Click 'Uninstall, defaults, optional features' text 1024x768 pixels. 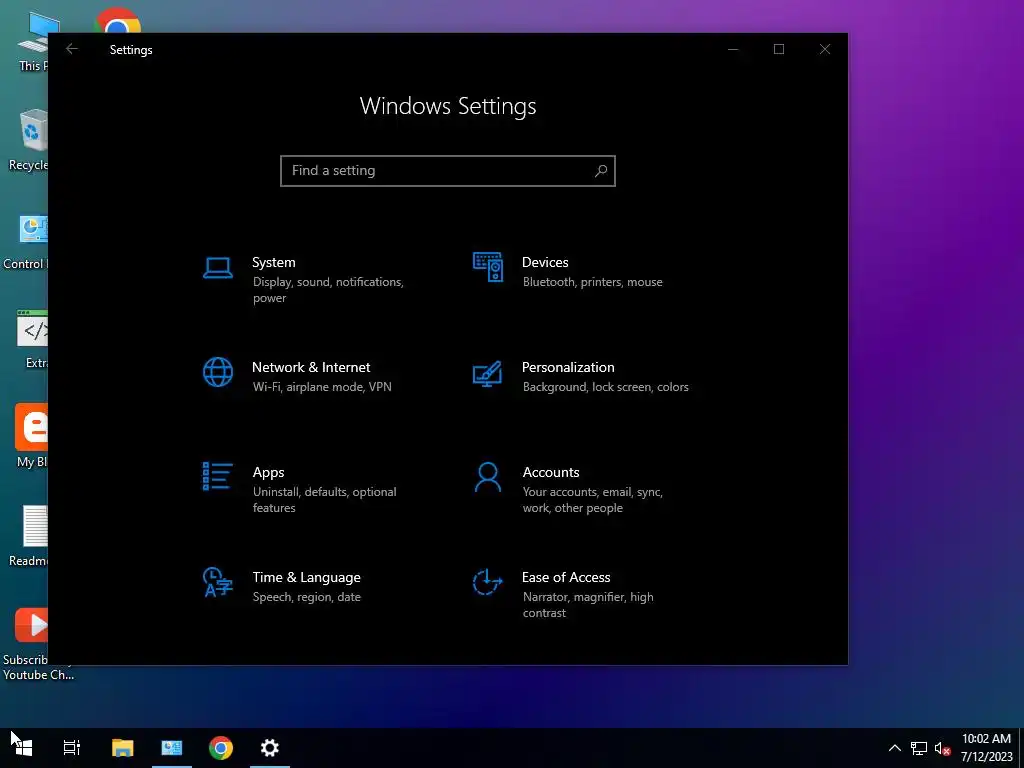pos(325,500)
